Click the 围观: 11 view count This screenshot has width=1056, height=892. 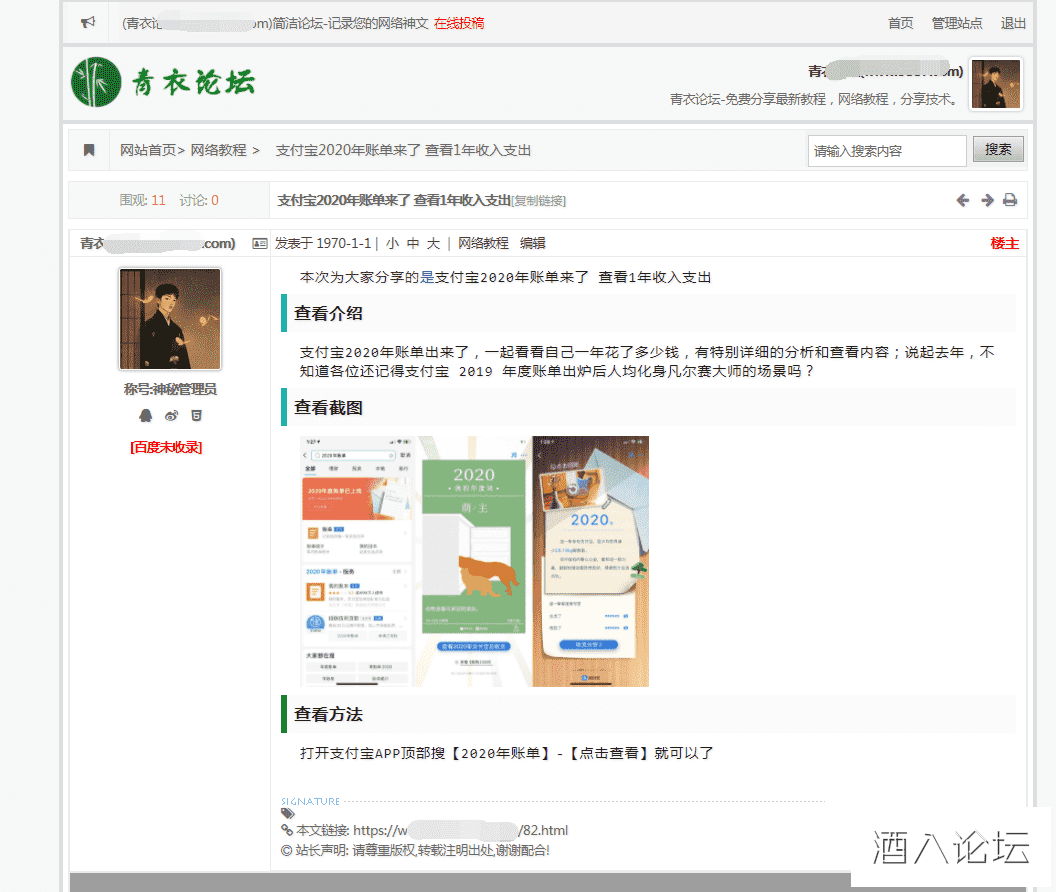pos(142,200)
